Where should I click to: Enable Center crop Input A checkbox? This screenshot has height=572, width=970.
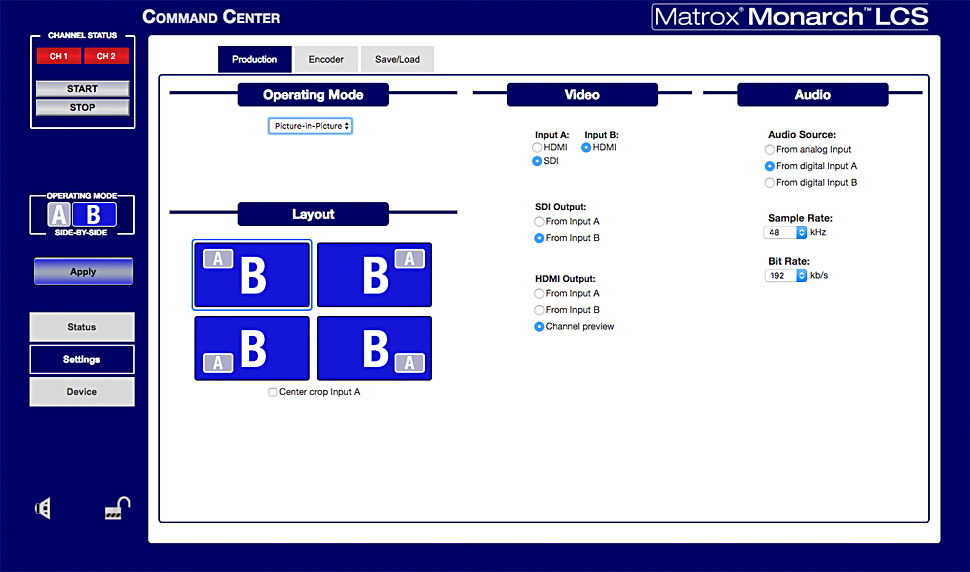273,392
